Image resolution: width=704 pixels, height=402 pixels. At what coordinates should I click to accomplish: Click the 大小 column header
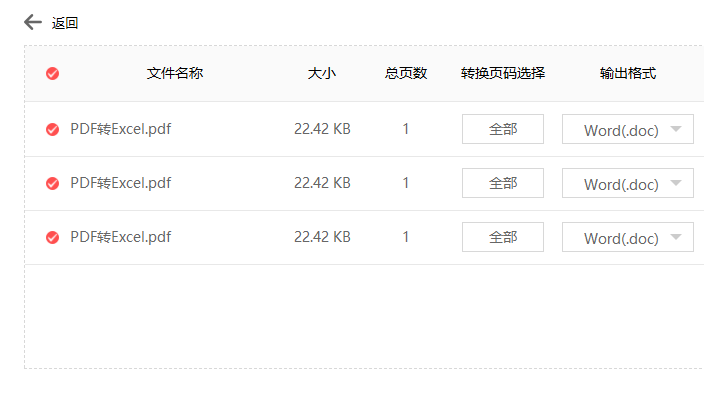coord(321,73)
